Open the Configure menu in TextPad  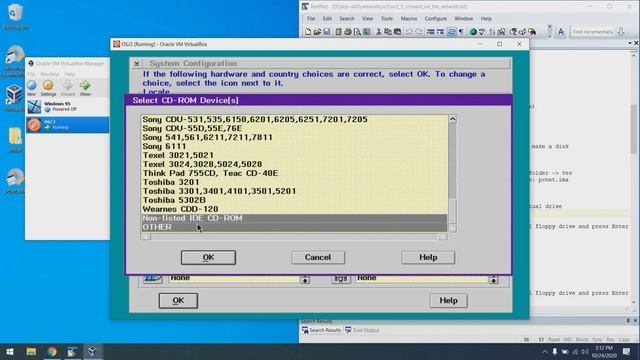(436, 19)
